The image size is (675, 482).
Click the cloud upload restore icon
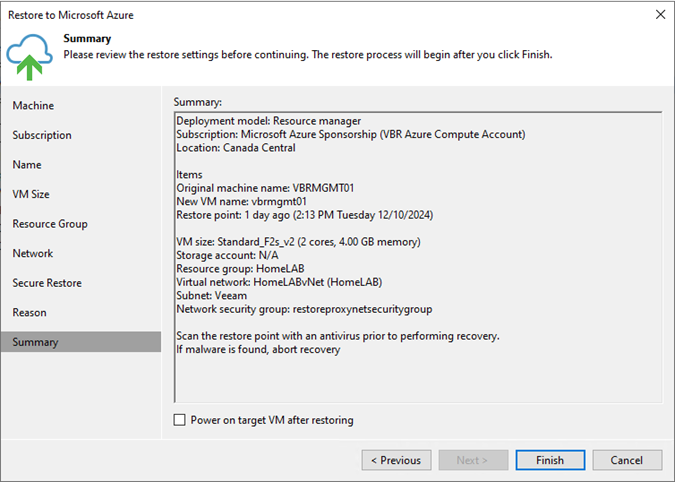pyautogui.click(x=29, y=57)
